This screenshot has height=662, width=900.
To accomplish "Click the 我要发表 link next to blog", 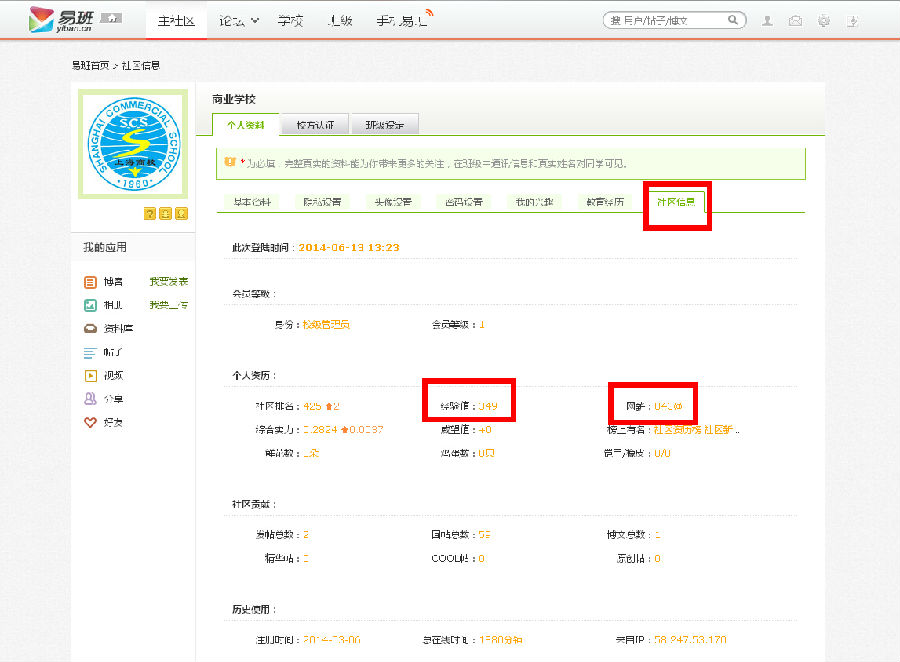I will [x=168, y=282].
